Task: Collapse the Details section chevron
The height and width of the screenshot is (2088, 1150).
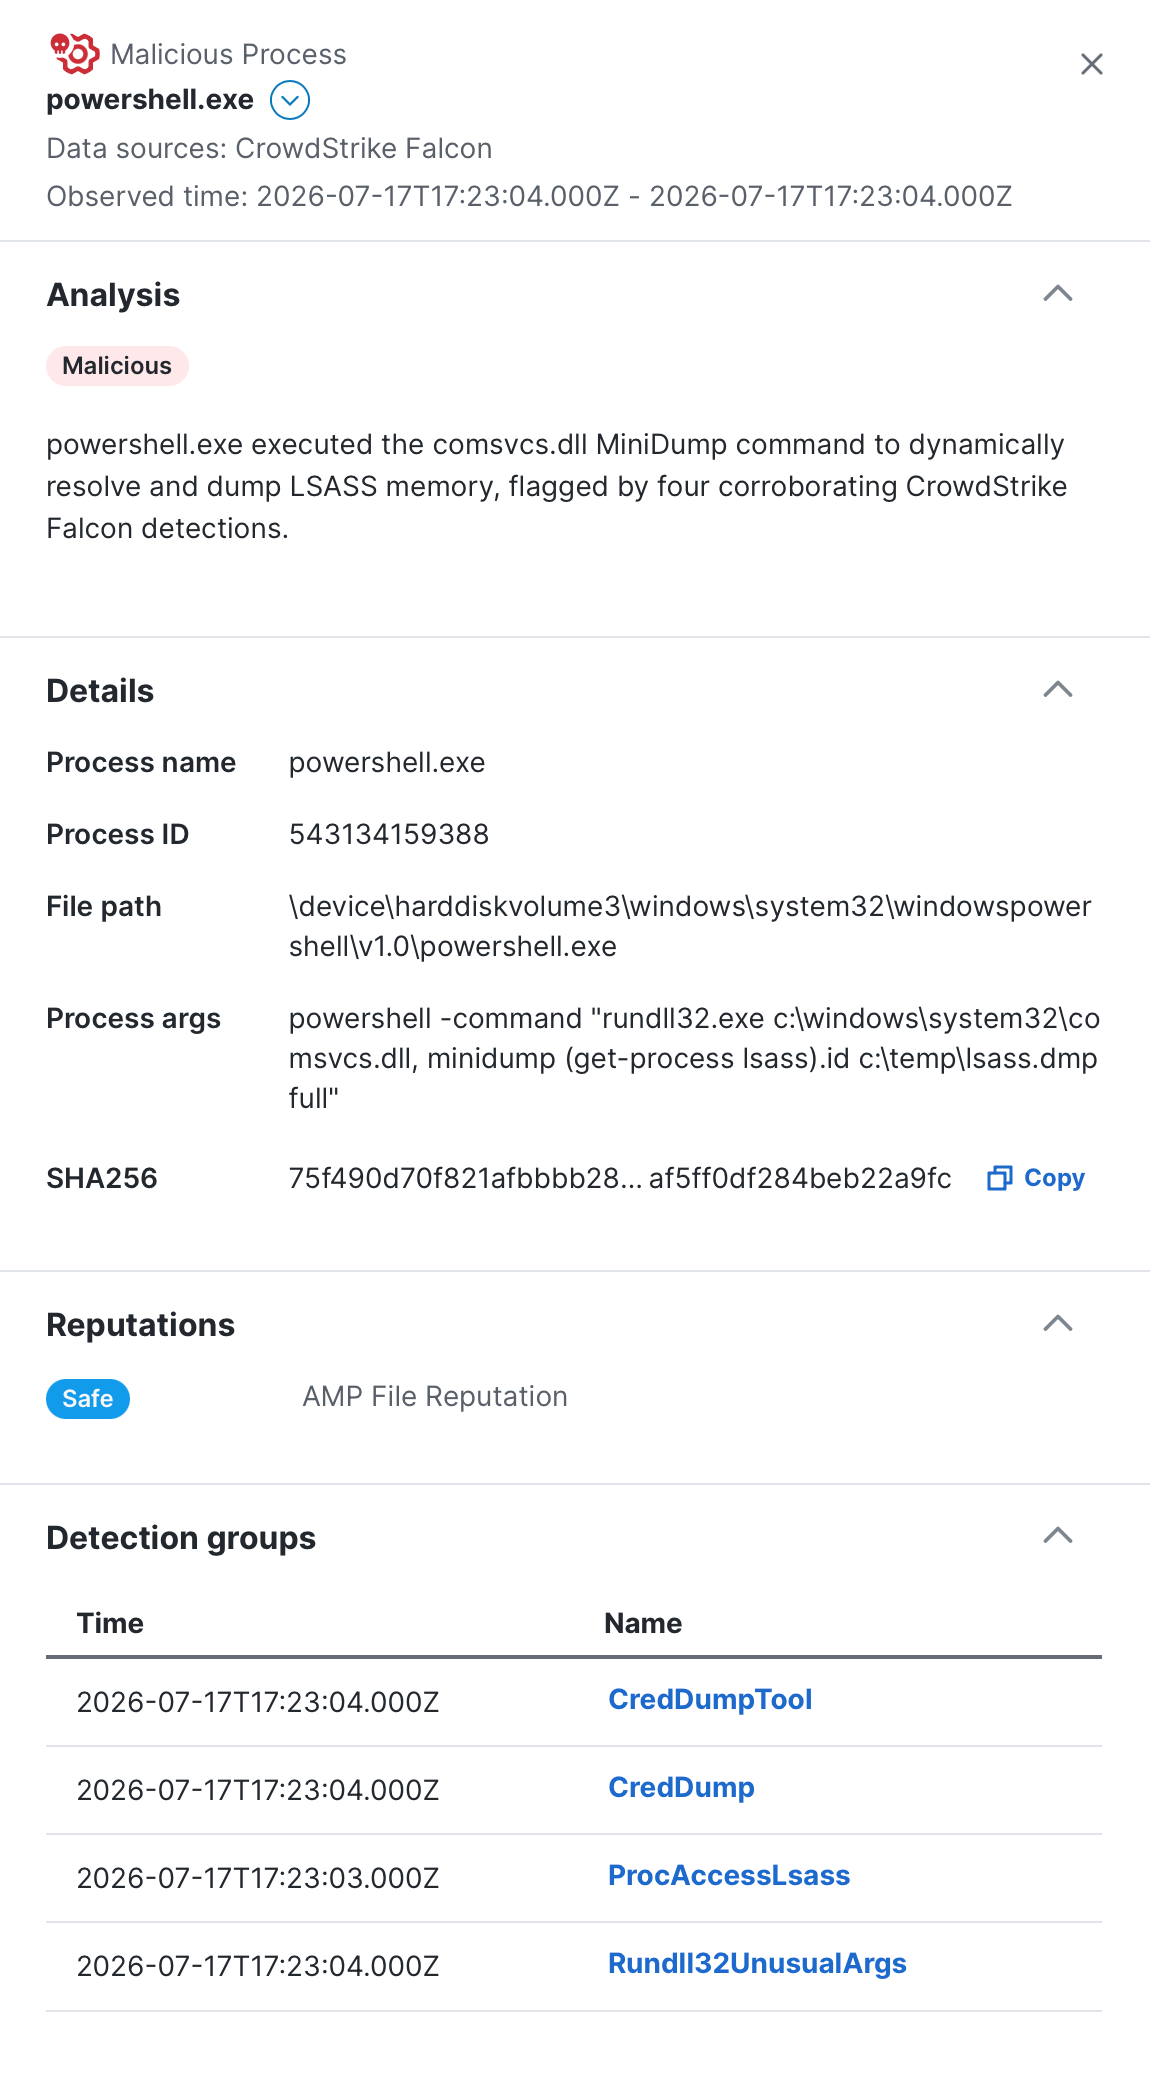Action: pos(1058,689)
